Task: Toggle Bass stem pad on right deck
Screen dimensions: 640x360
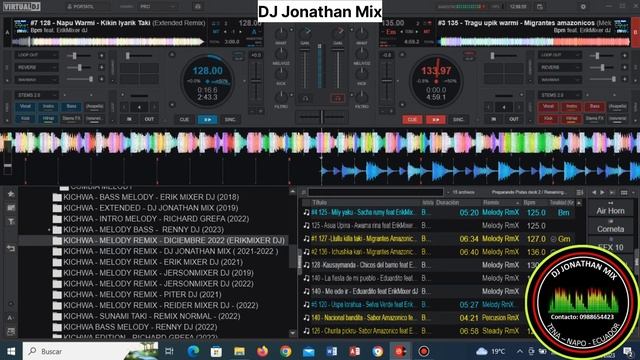Action: point(594,107)
